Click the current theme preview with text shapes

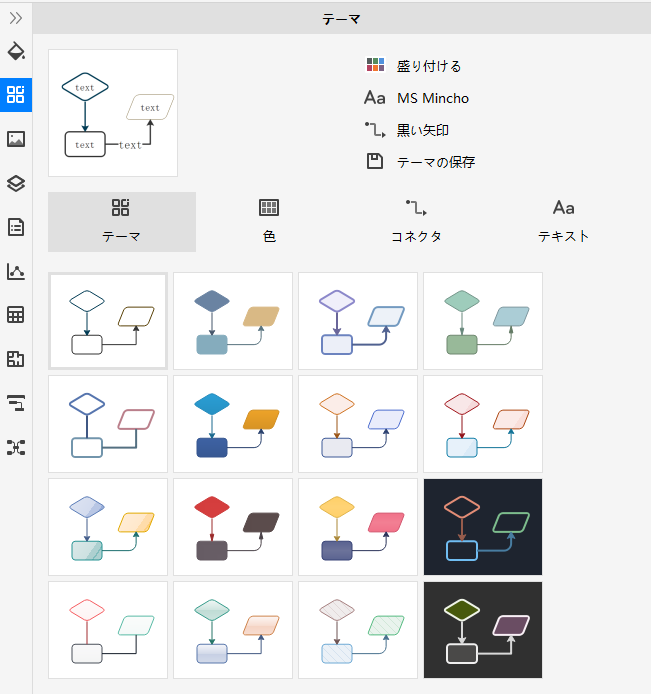(113, 113)
